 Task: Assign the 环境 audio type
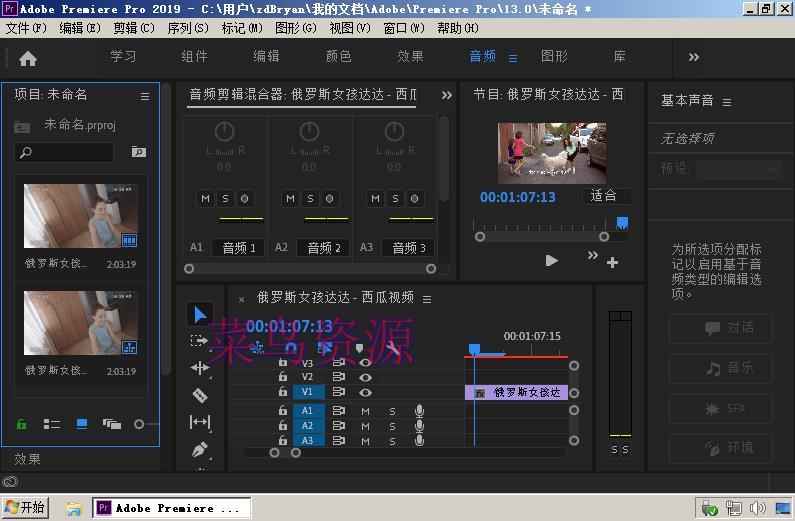point(721,448)
